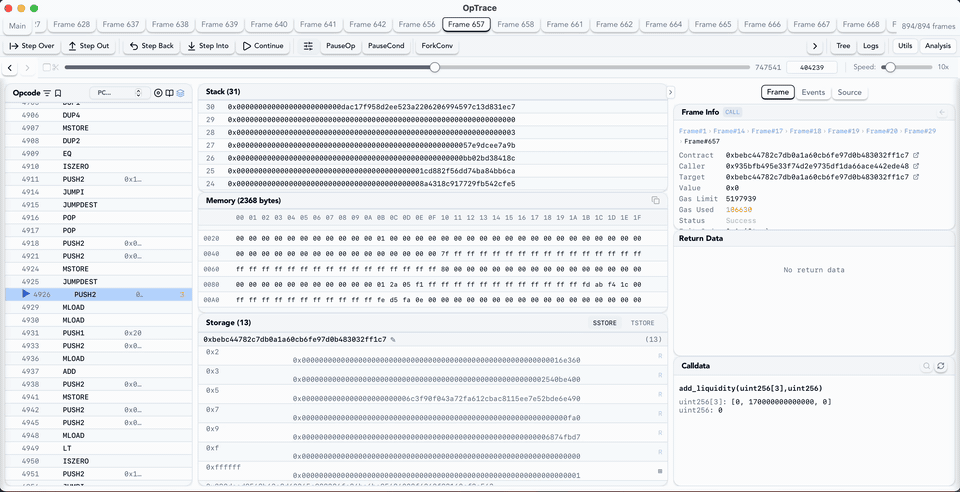Click the Frame#20 breadcrumb link

[x=882, y=131]
